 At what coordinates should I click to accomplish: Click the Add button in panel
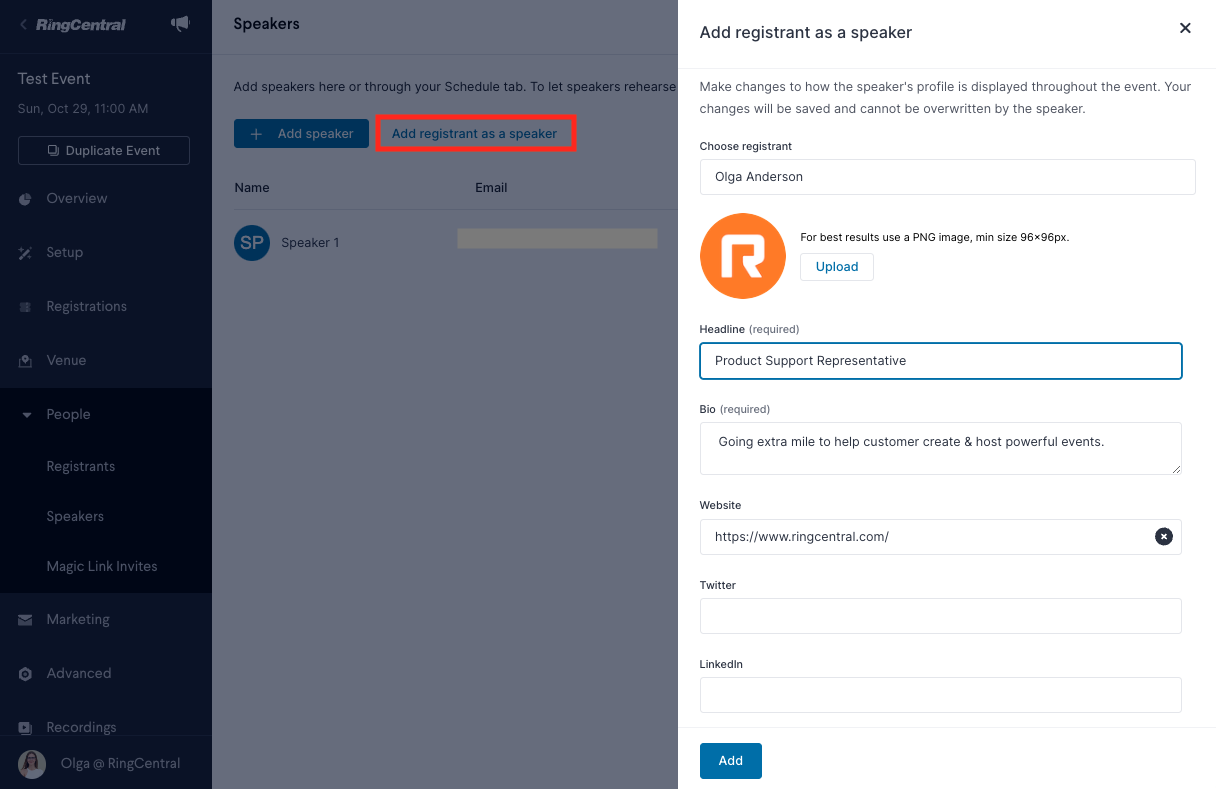(x=731, y=761)
